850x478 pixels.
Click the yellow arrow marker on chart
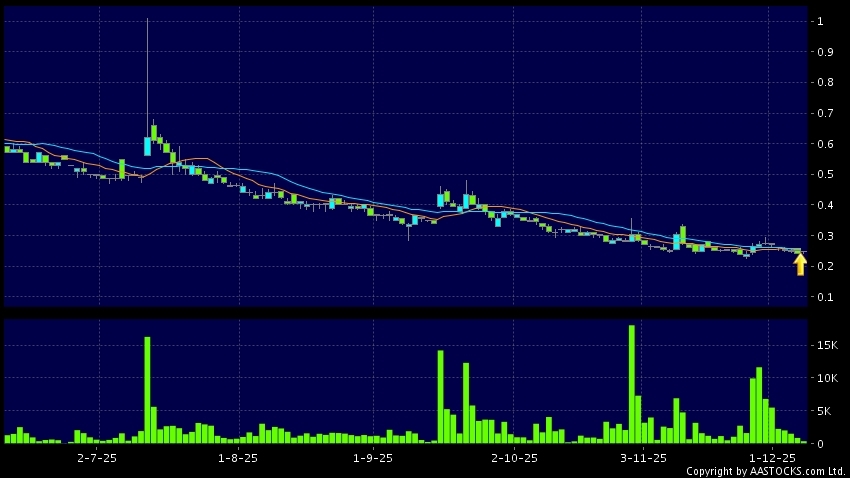(799, 264)
